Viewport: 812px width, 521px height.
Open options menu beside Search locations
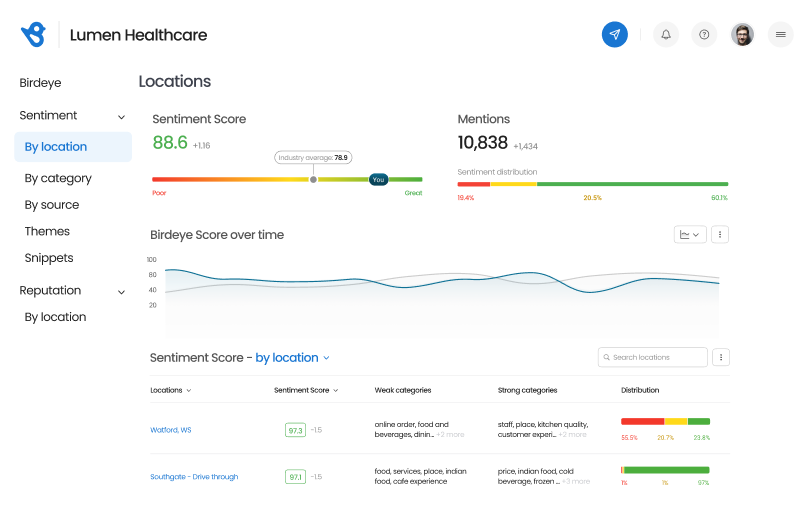click(x=721, y=357)
